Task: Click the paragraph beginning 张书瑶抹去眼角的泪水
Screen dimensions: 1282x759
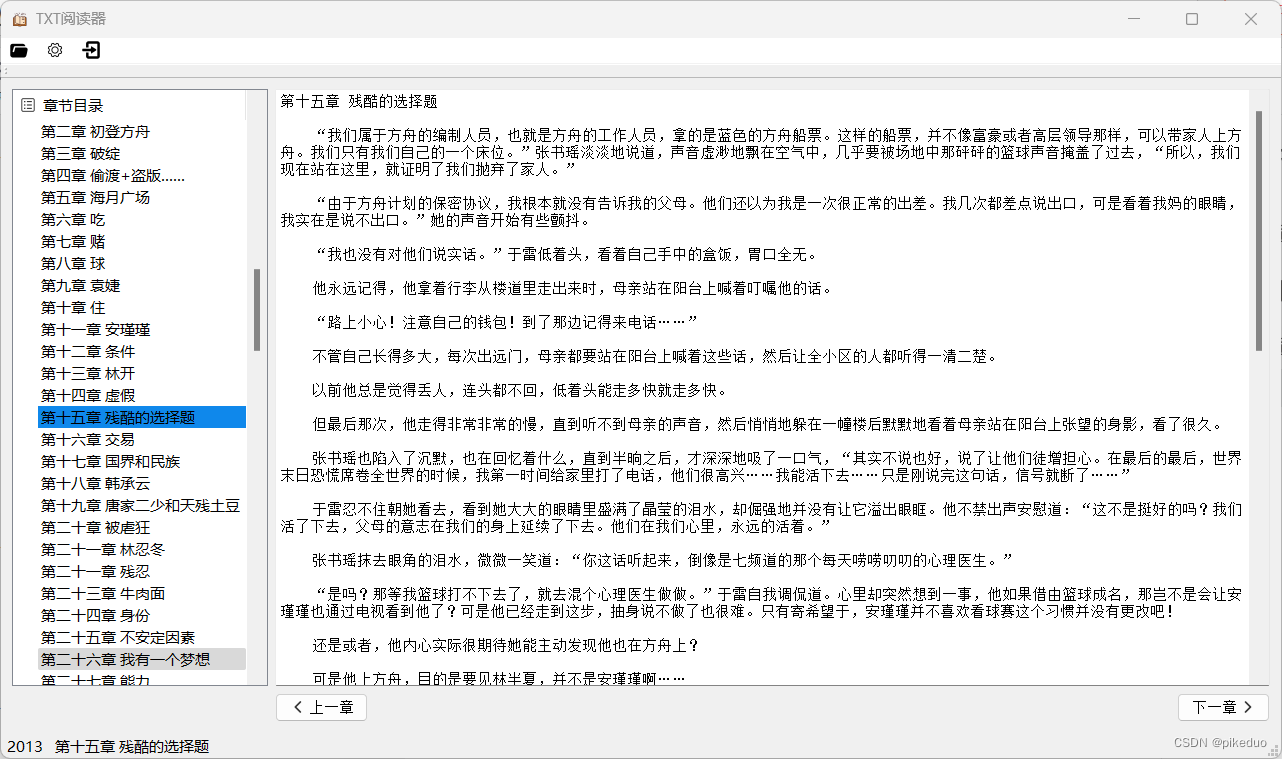Action: pyautogui.click(x=664, y=559)
